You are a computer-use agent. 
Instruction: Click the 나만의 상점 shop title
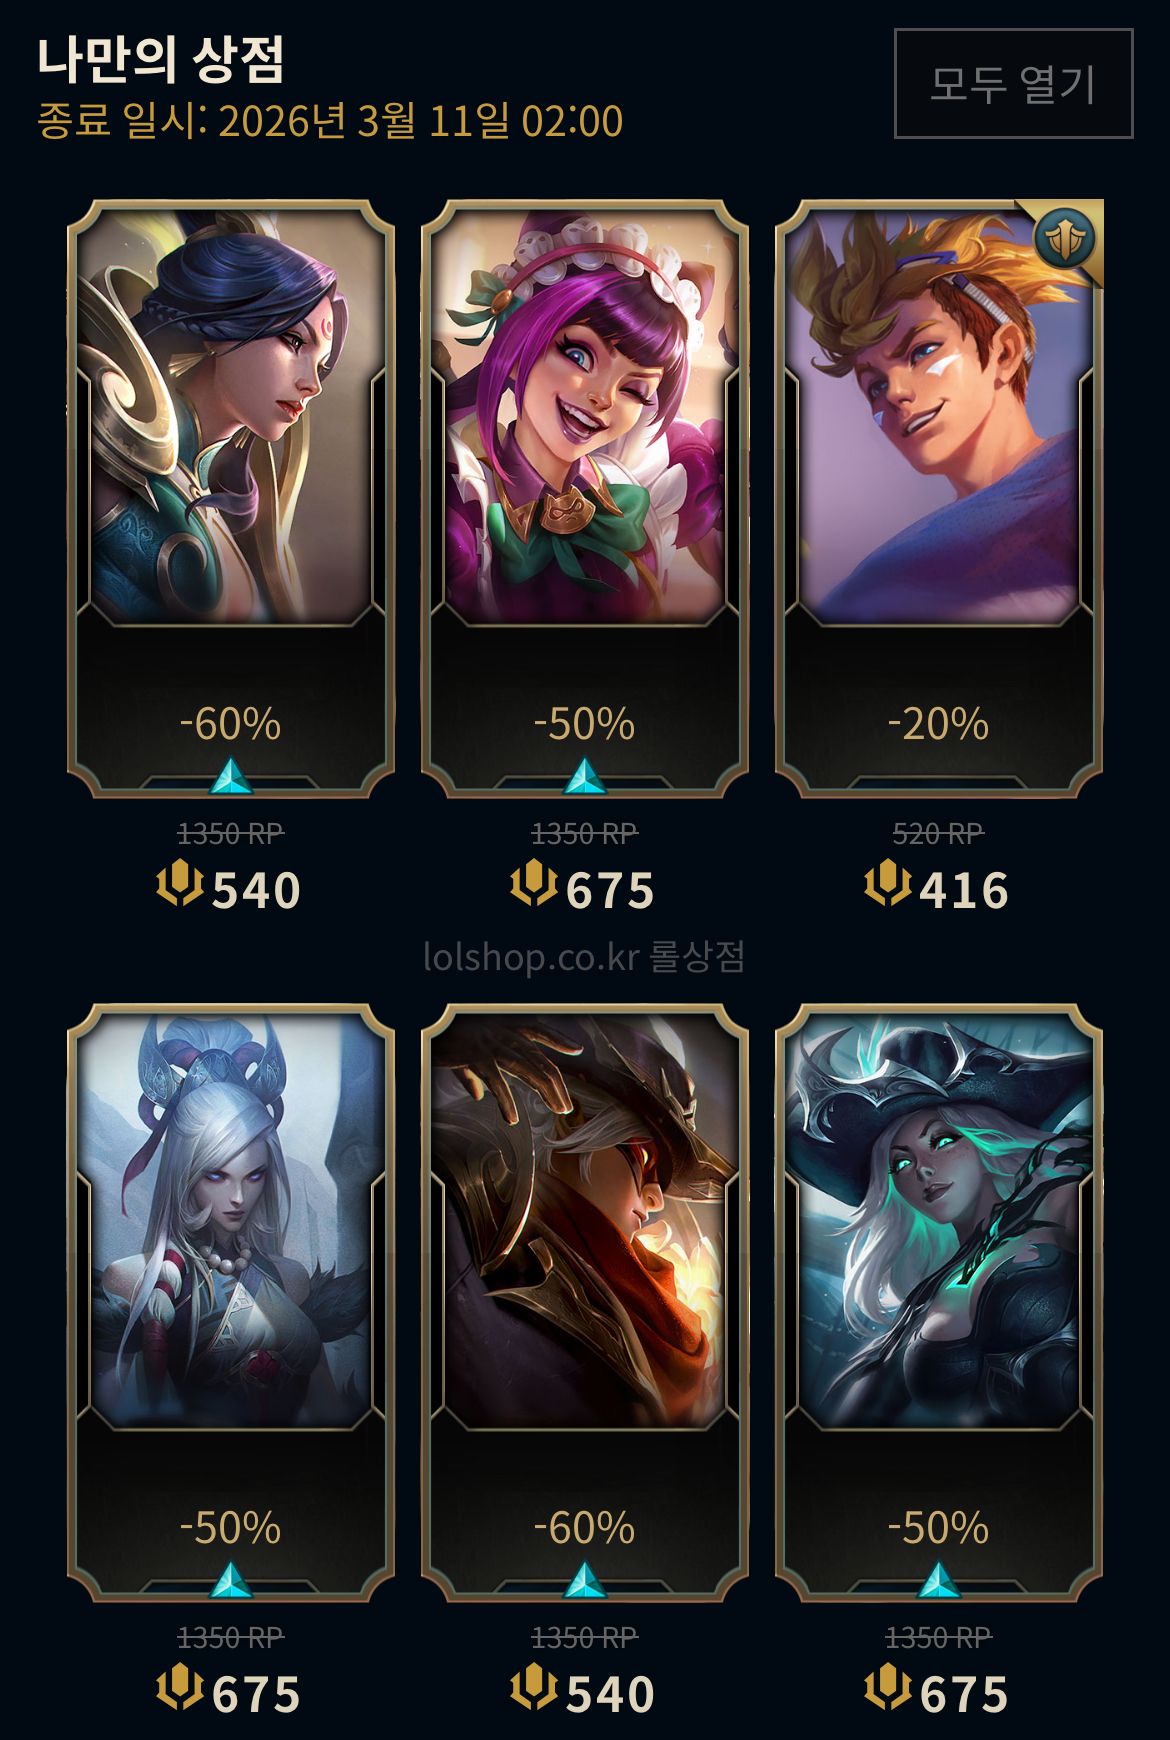(161, 59)
